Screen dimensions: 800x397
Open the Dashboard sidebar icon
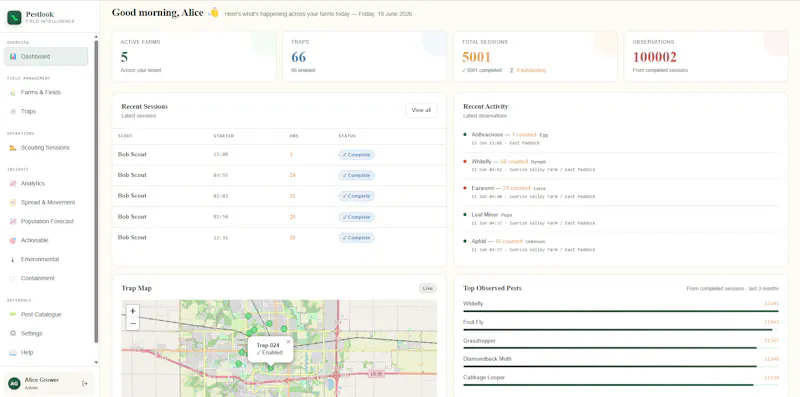[x=13, y=57]
